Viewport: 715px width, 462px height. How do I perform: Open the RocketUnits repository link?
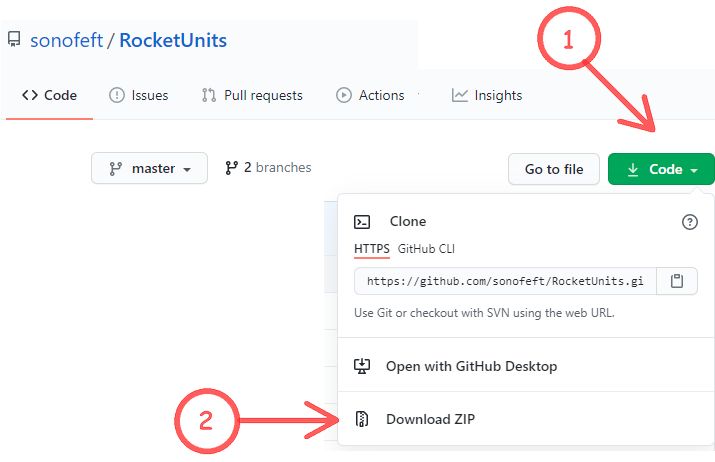point(173,40)
